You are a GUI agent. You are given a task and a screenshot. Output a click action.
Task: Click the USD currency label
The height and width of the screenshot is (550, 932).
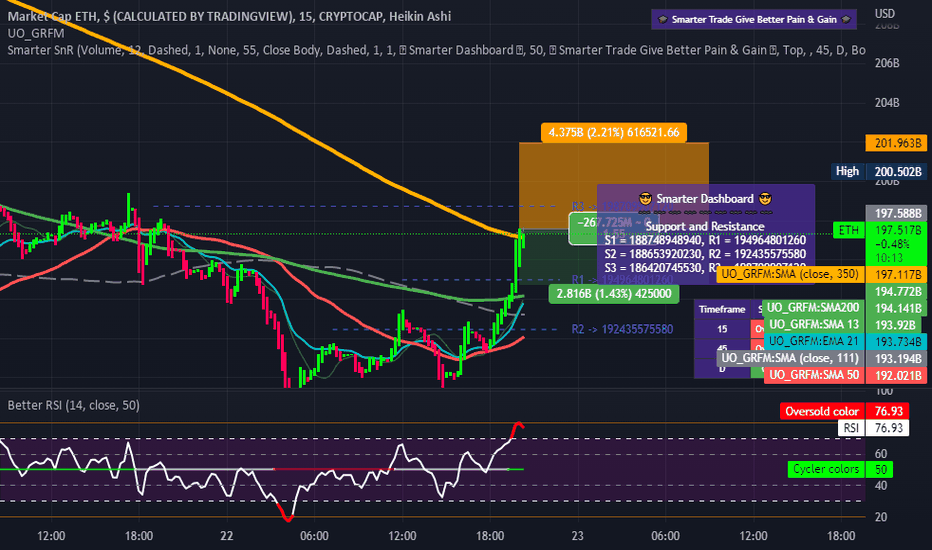pyautogui.click(x=884, y=14)
